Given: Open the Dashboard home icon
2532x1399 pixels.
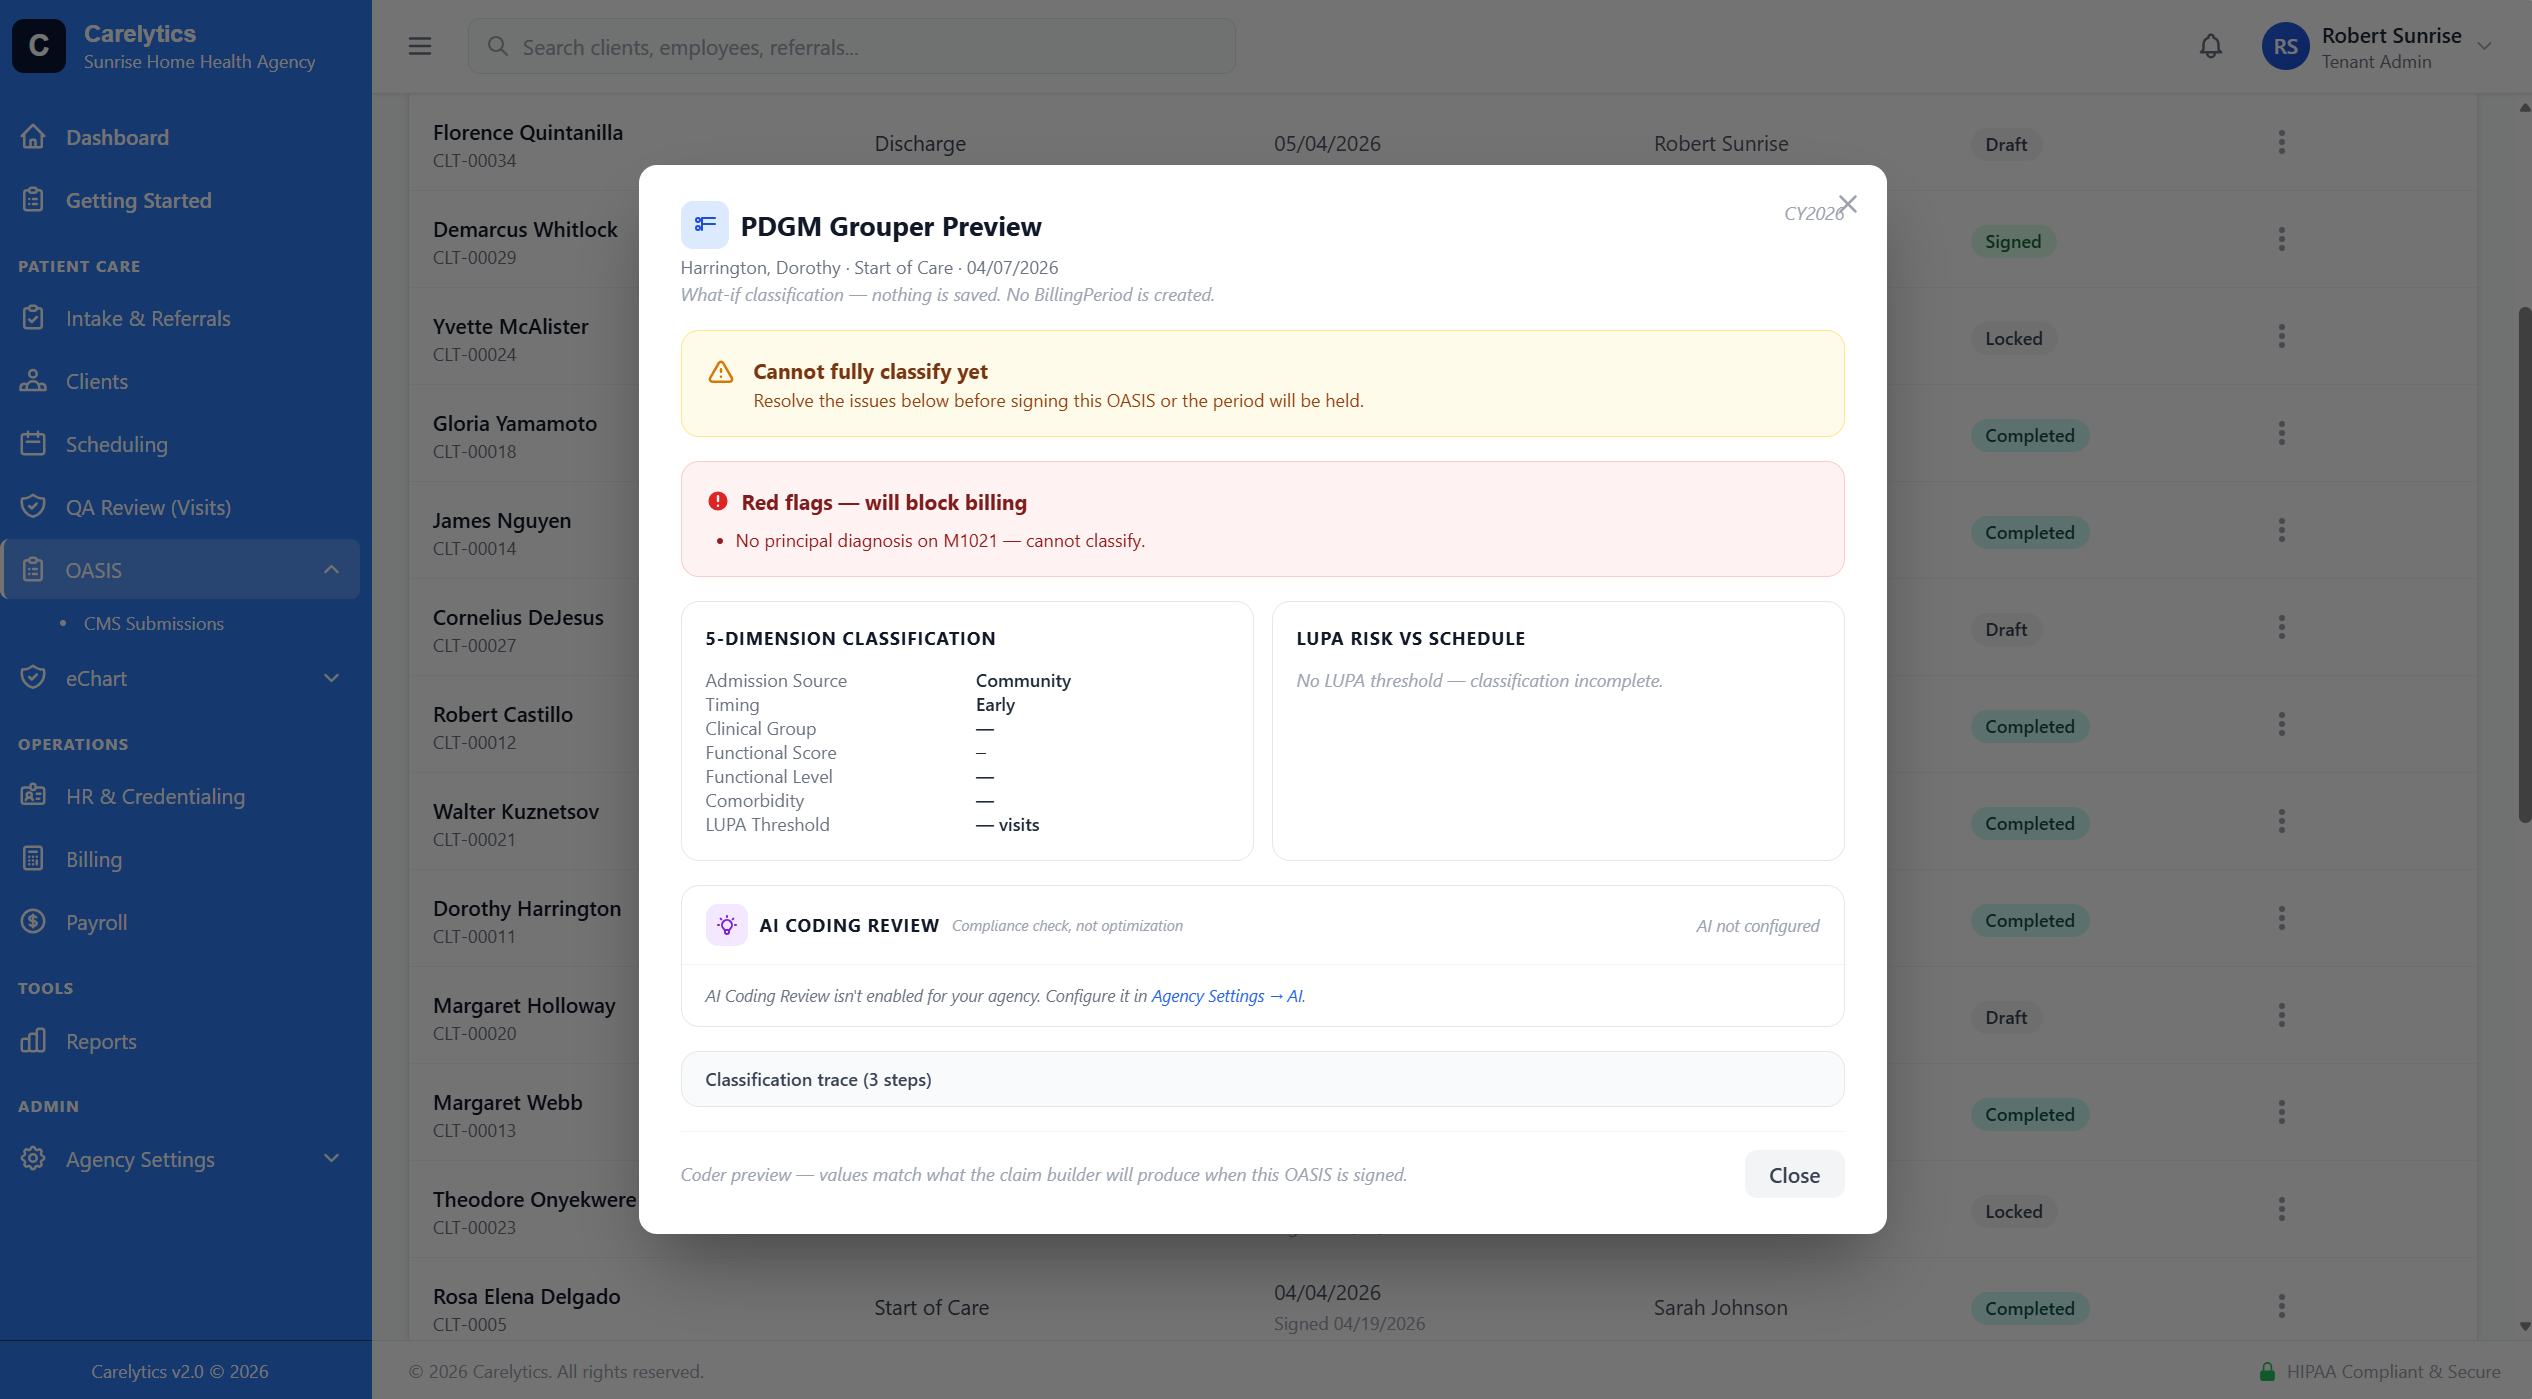Looking at the screenshot, I should click(33, 137).
